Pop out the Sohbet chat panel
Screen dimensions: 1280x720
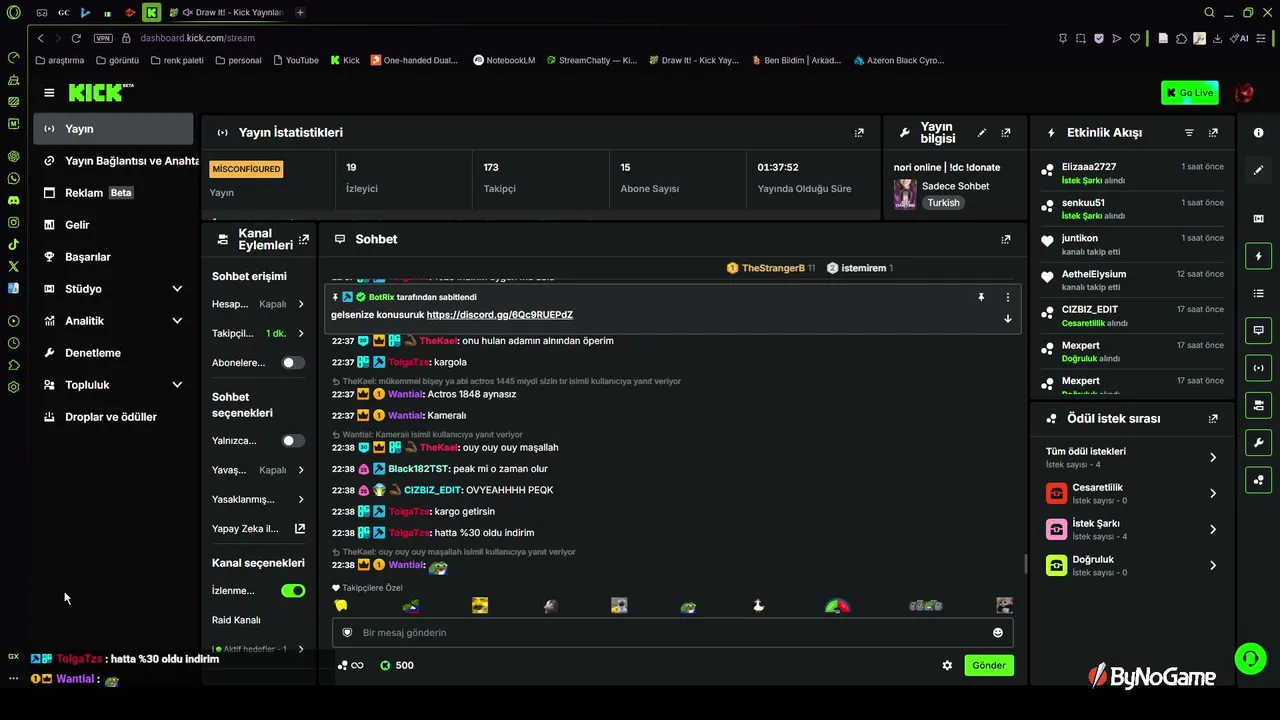(1006, 239)
